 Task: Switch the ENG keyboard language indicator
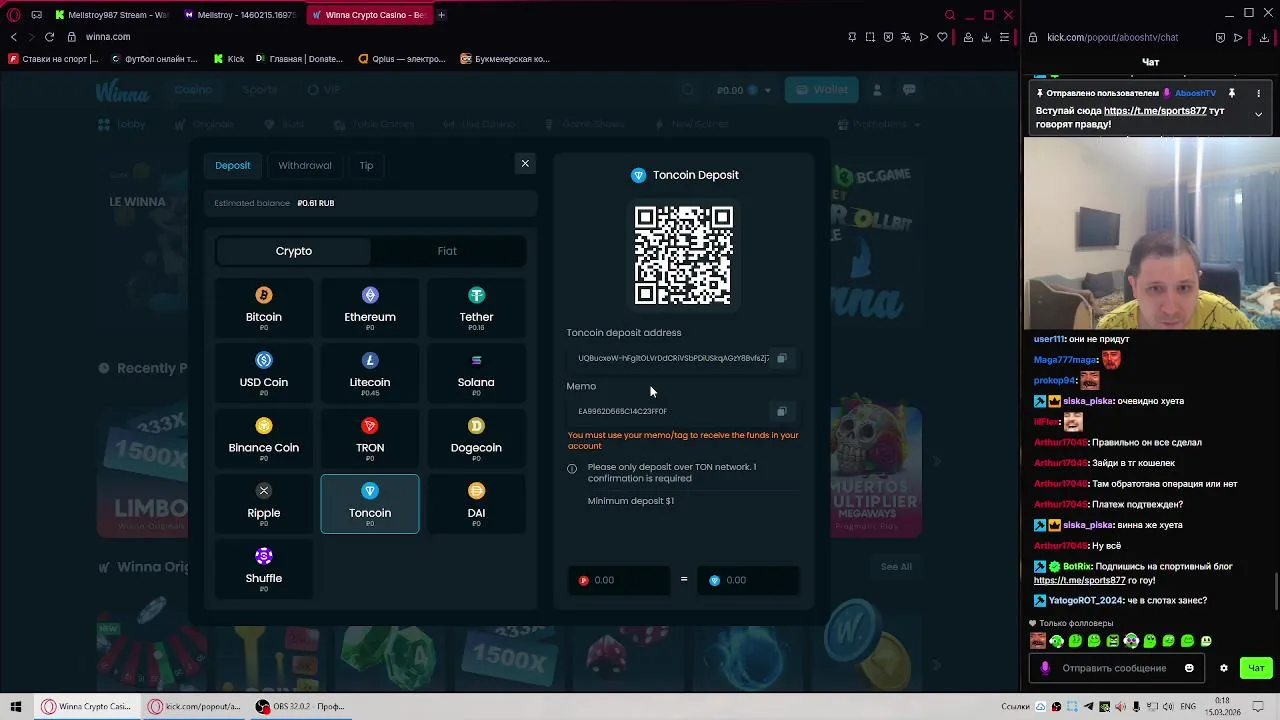pos(1188,707)
